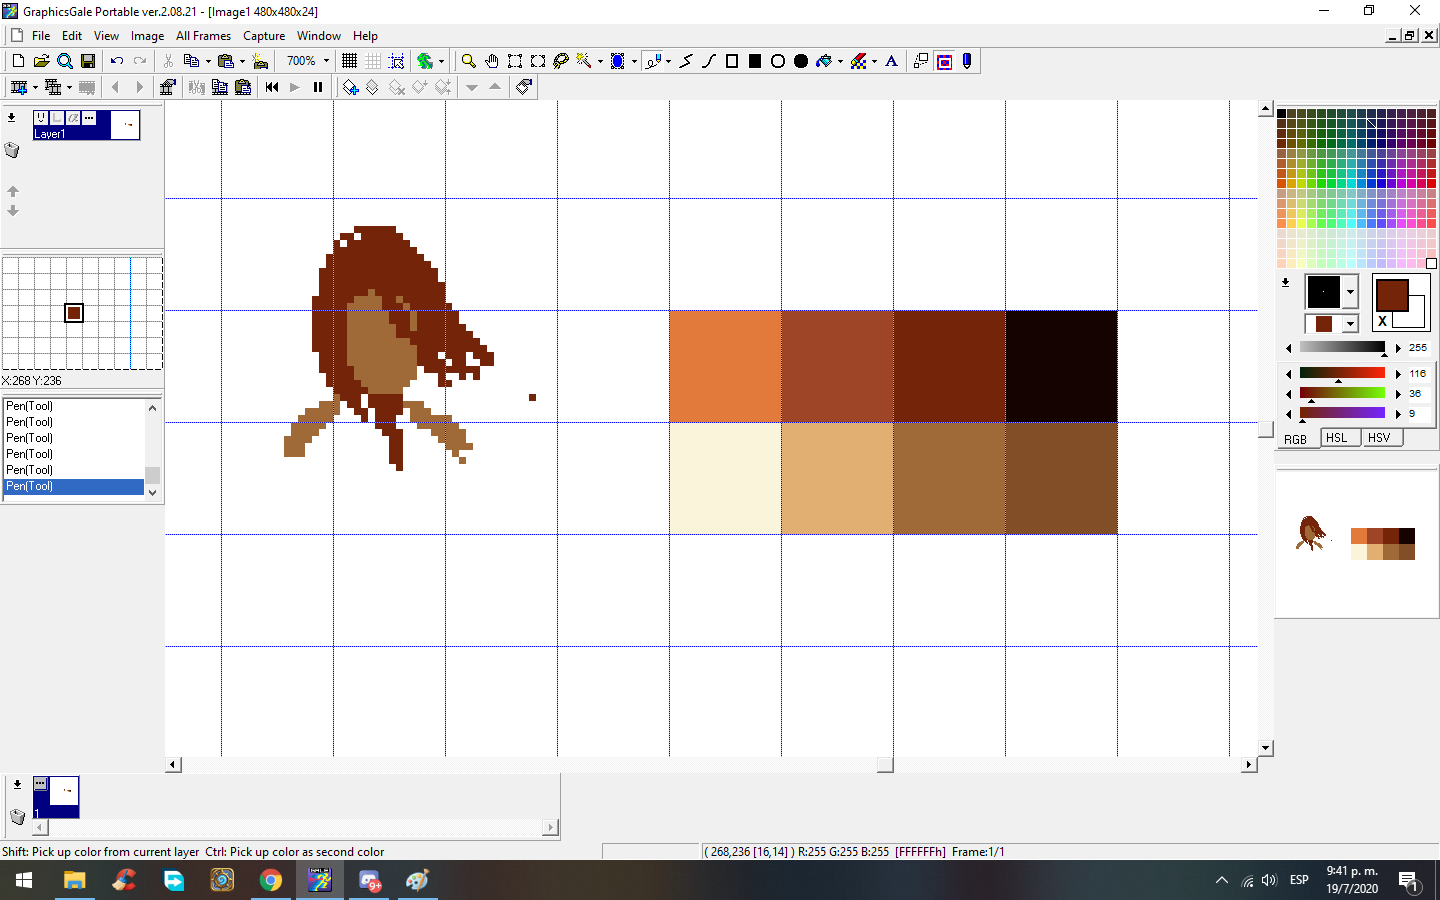Open the Color Replace options dropdown arrow
Image resolution: width=1440 pixels, height=900 pixels.
[x=874, y=61]
